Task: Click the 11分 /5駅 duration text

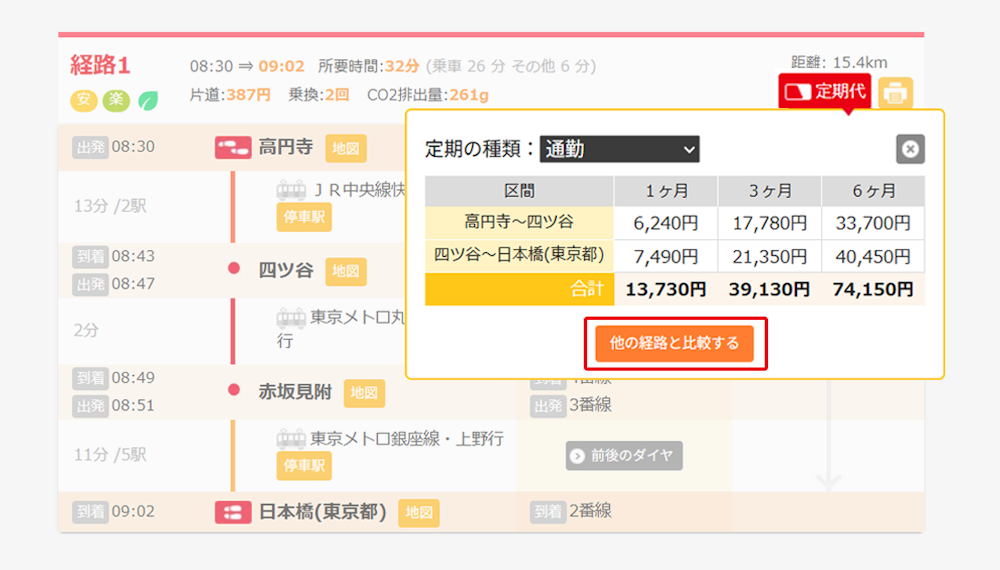Action: tap(110, 455)
